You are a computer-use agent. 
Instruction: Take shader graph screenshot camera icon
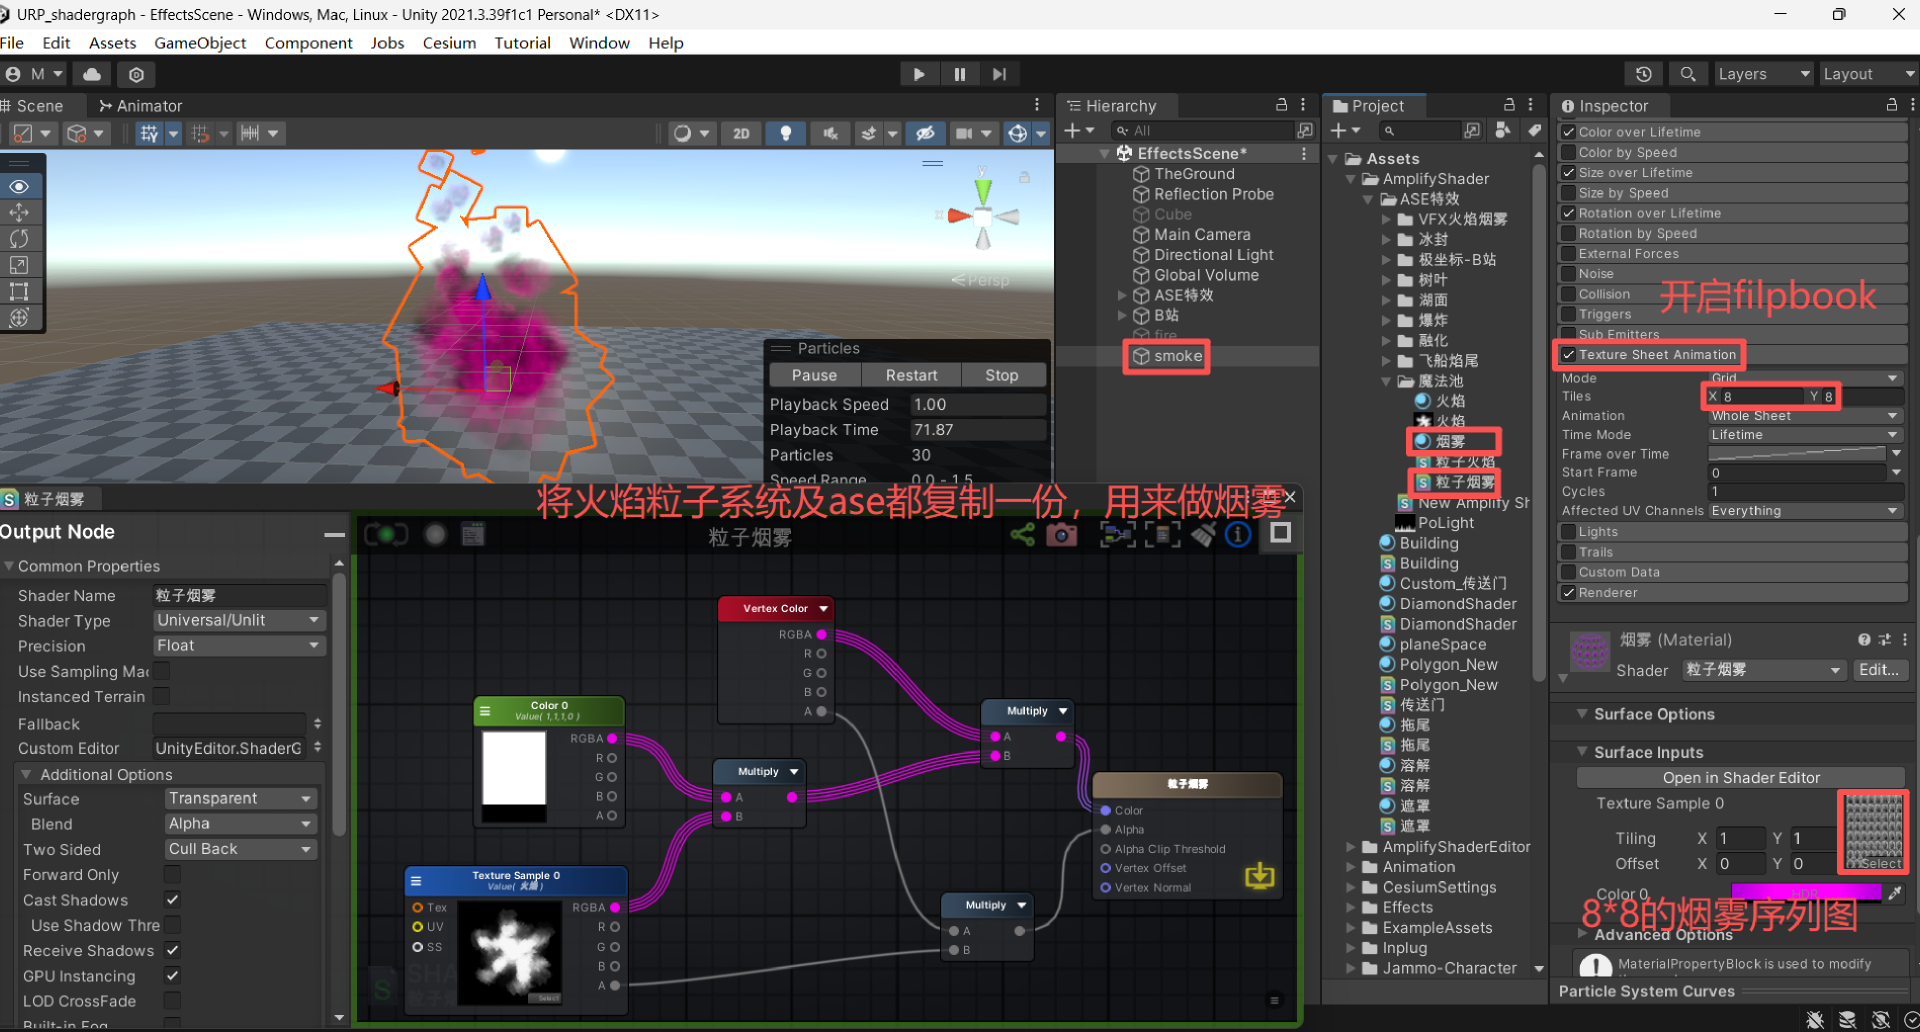tap(1062, 535)
